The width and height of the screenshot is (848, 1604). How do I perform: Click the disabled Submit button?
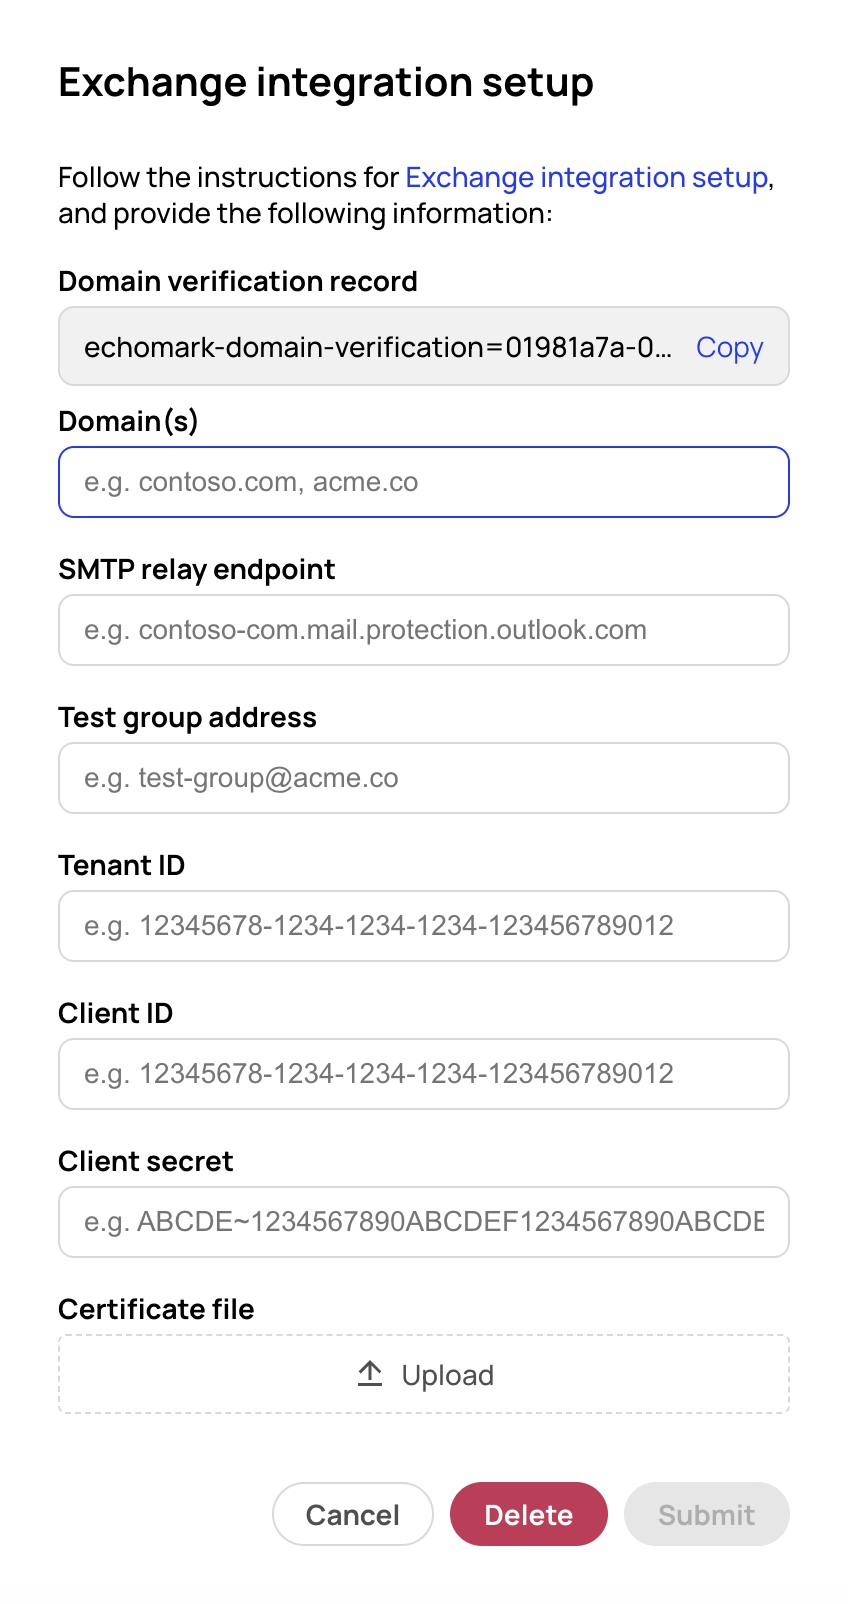(x=706, y=1514)
